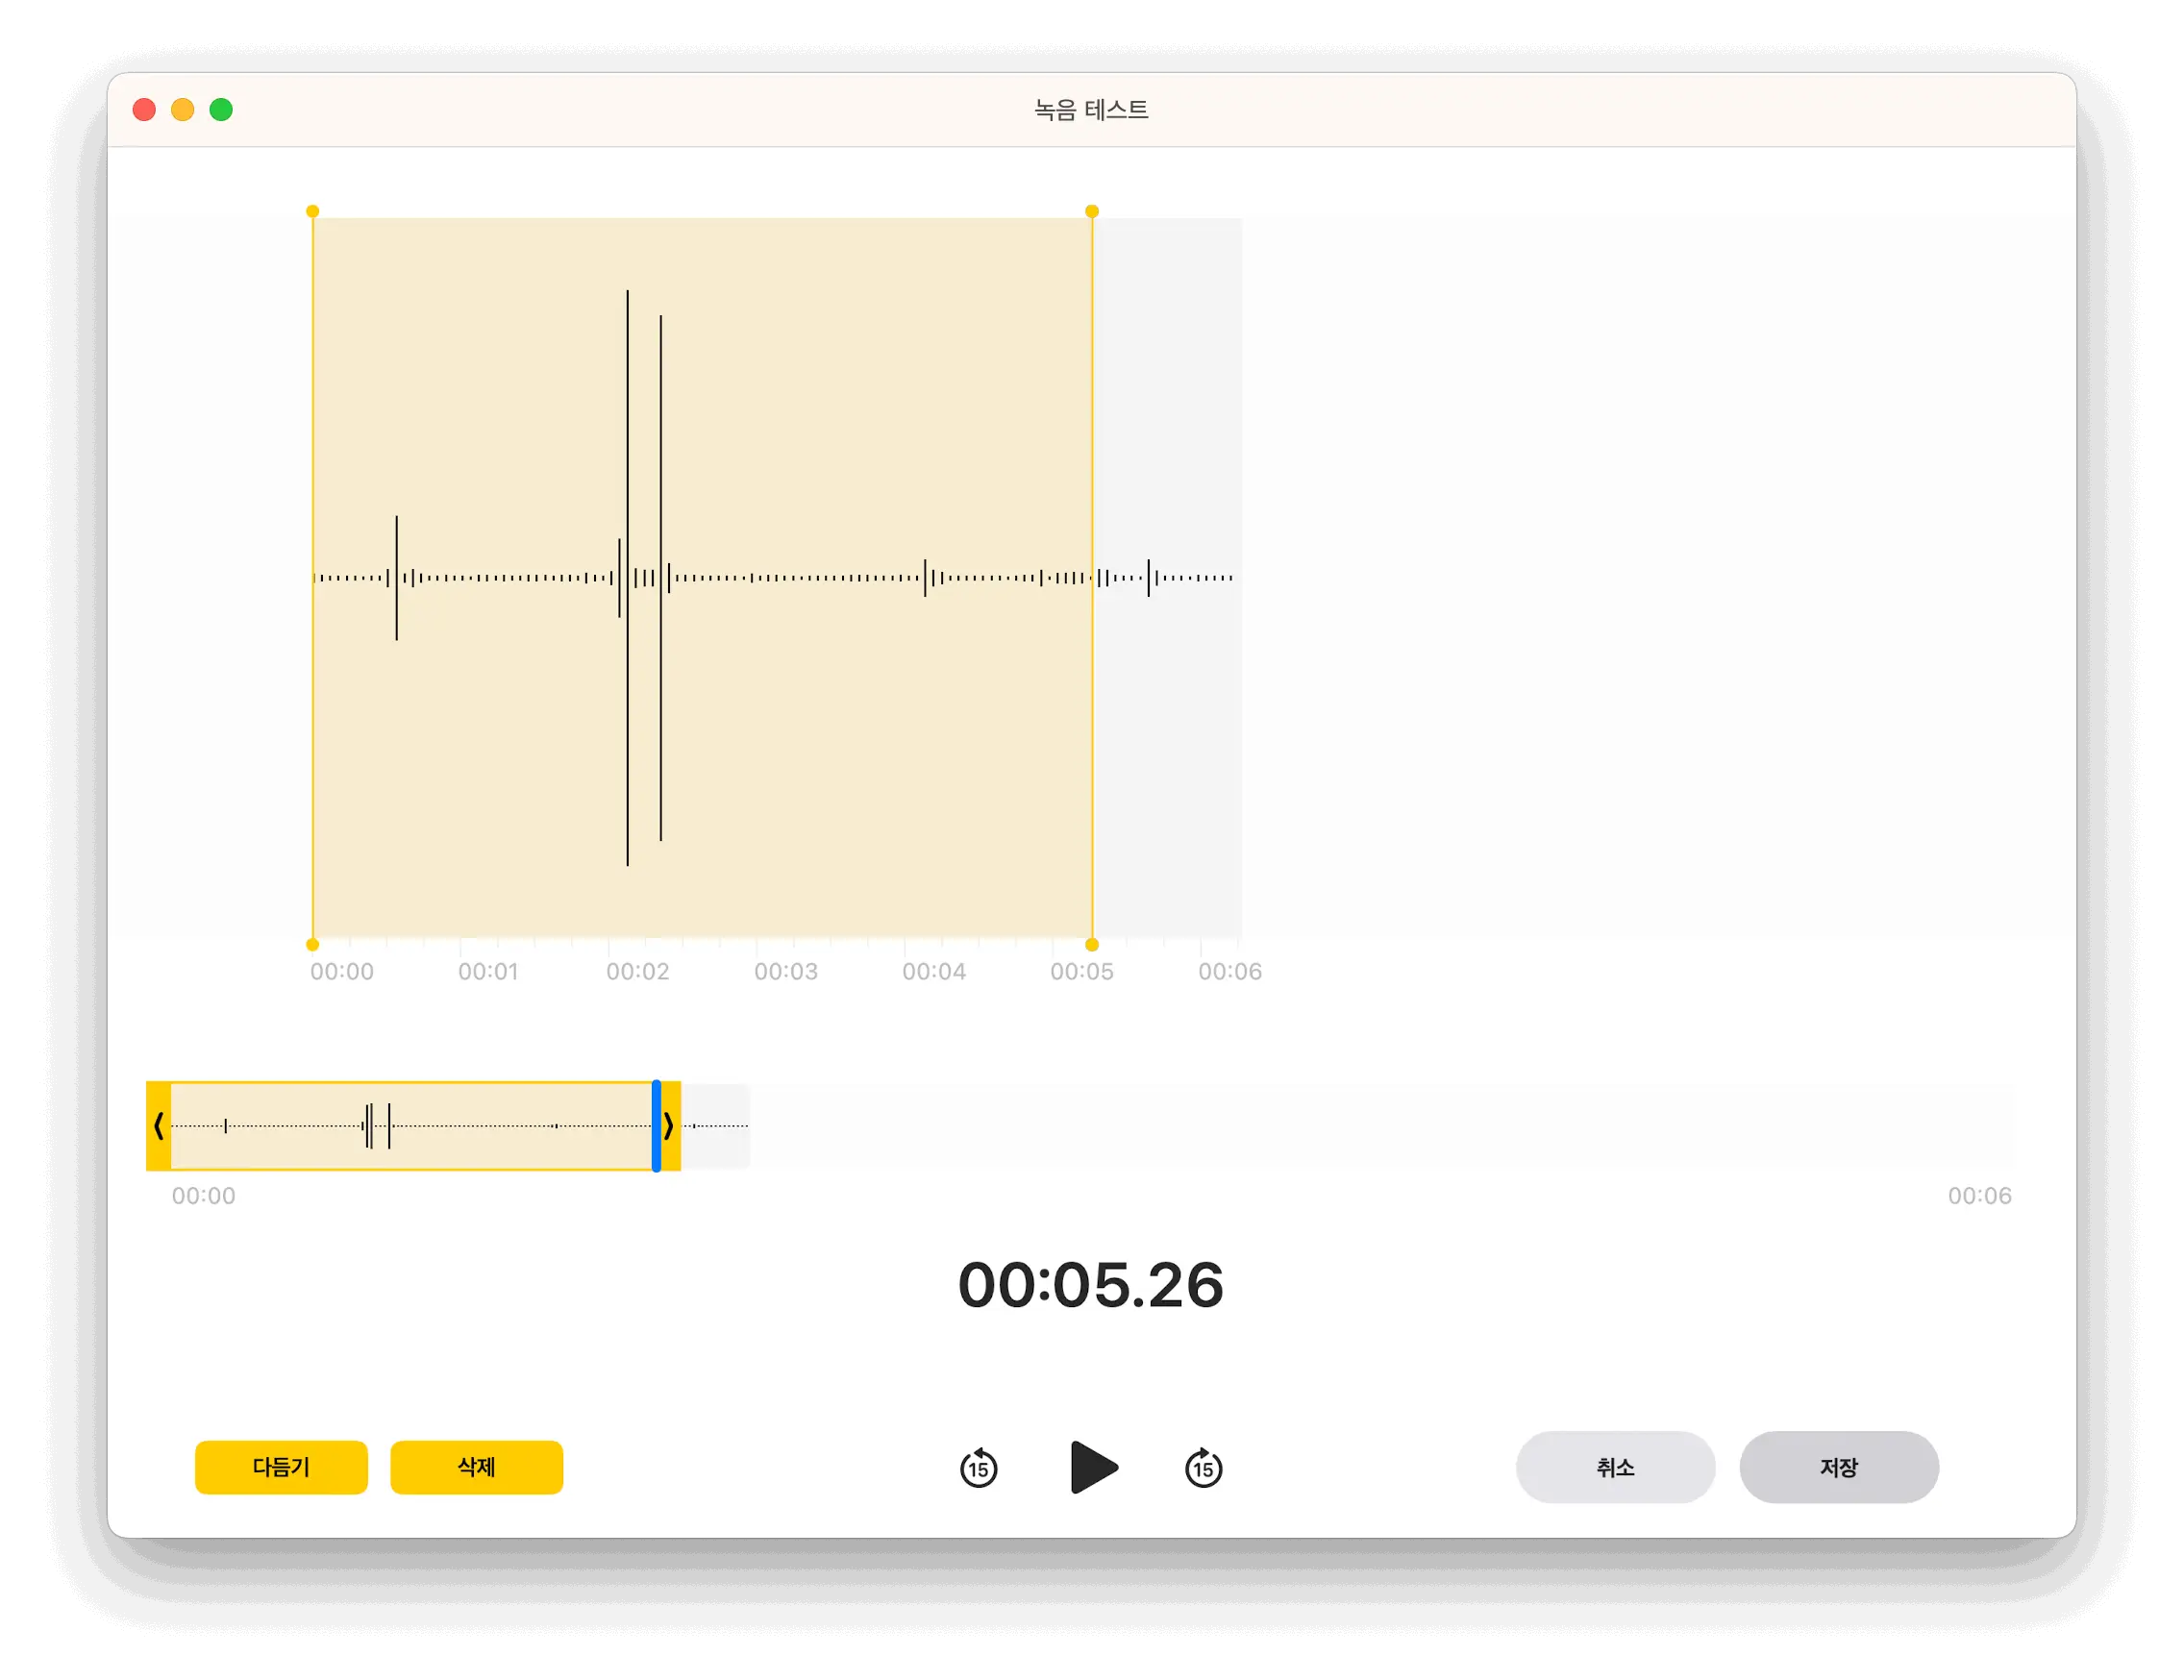
Task: Click the left trim handle in overview
Action: click(x=158, y=1126)
